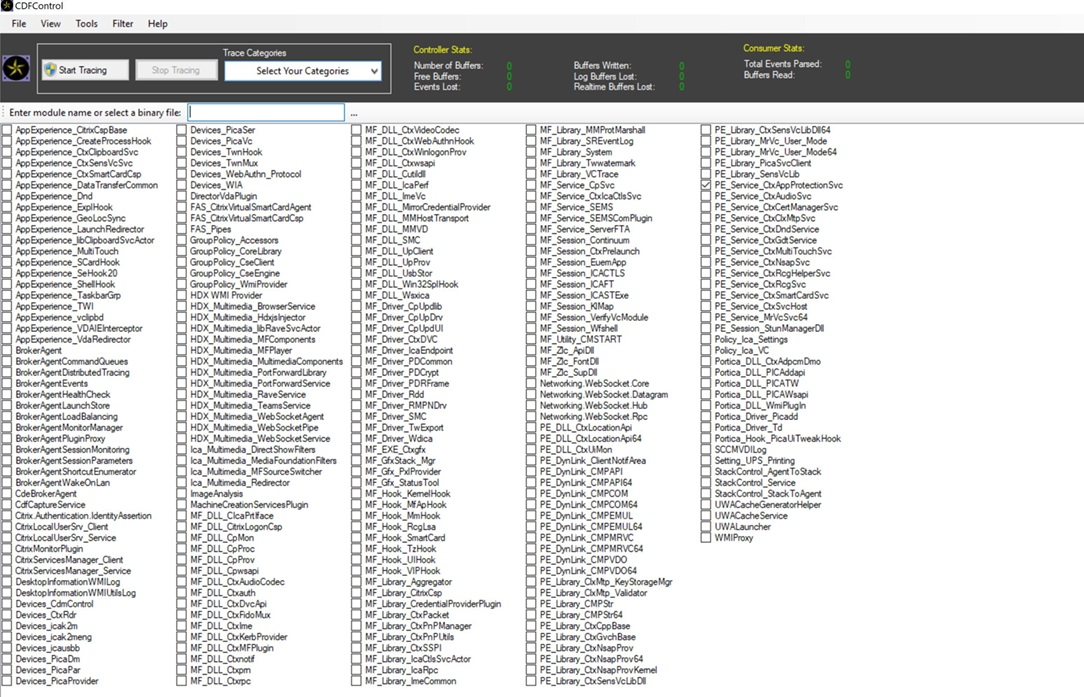
Task: Click MF_Service_ServerFTA label
Action: tap(585, 229)
